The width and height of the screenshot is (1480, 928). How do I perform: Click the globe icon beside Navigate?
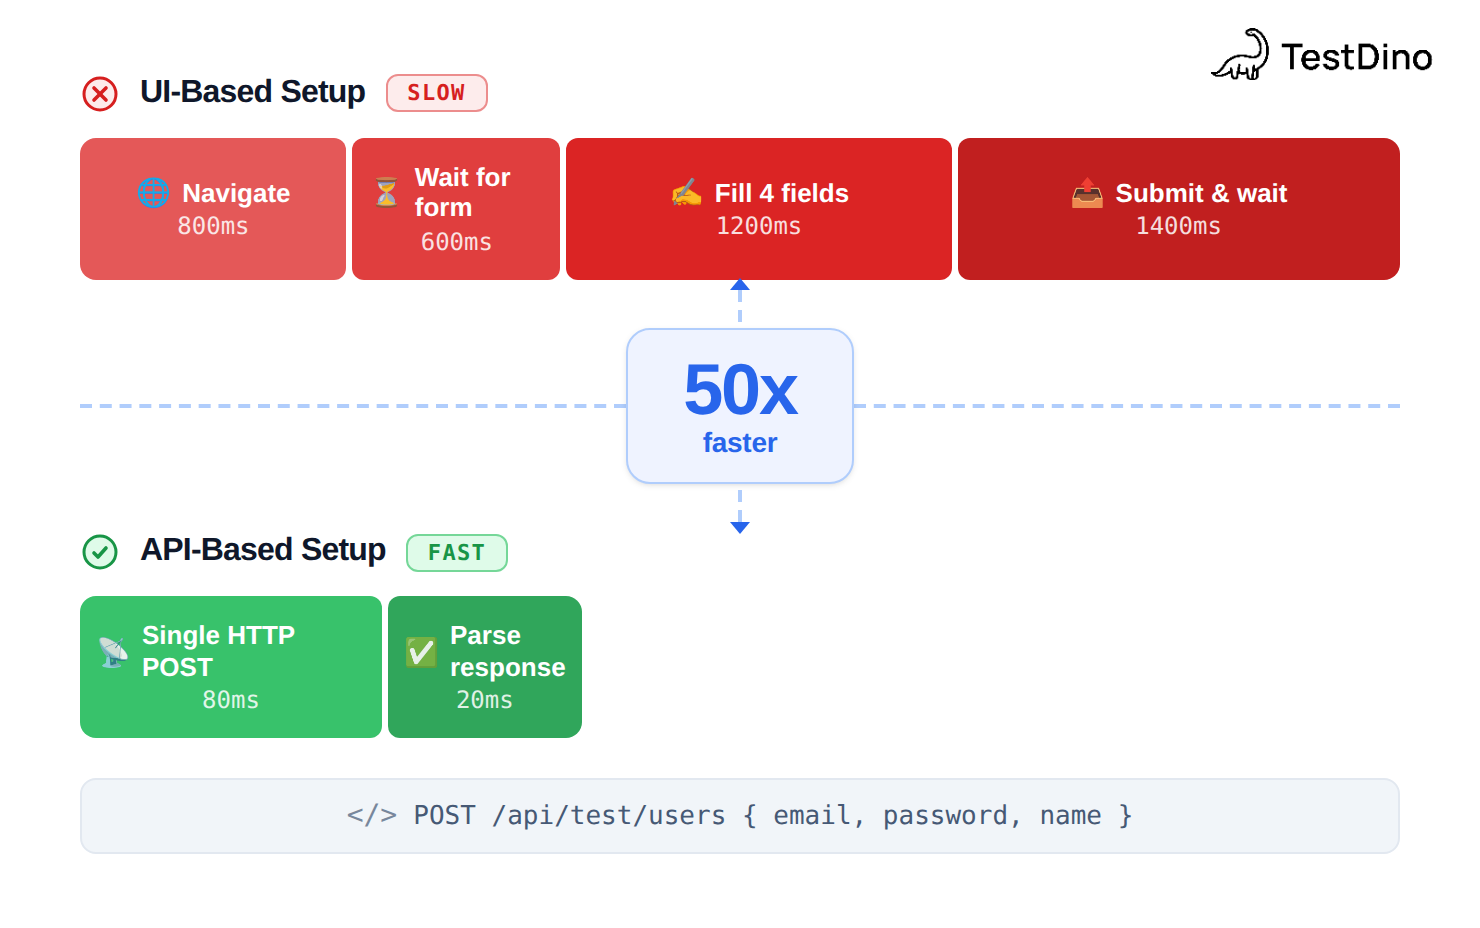(x=153, y=192)
